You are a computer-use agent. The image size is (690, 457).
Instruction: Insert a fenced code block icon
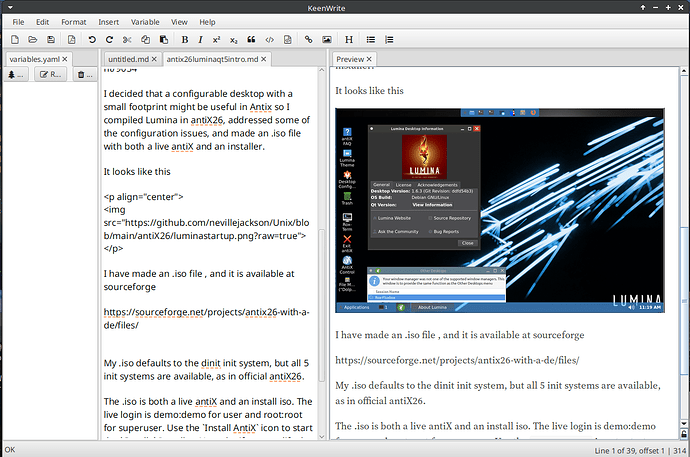click(287, 40)
